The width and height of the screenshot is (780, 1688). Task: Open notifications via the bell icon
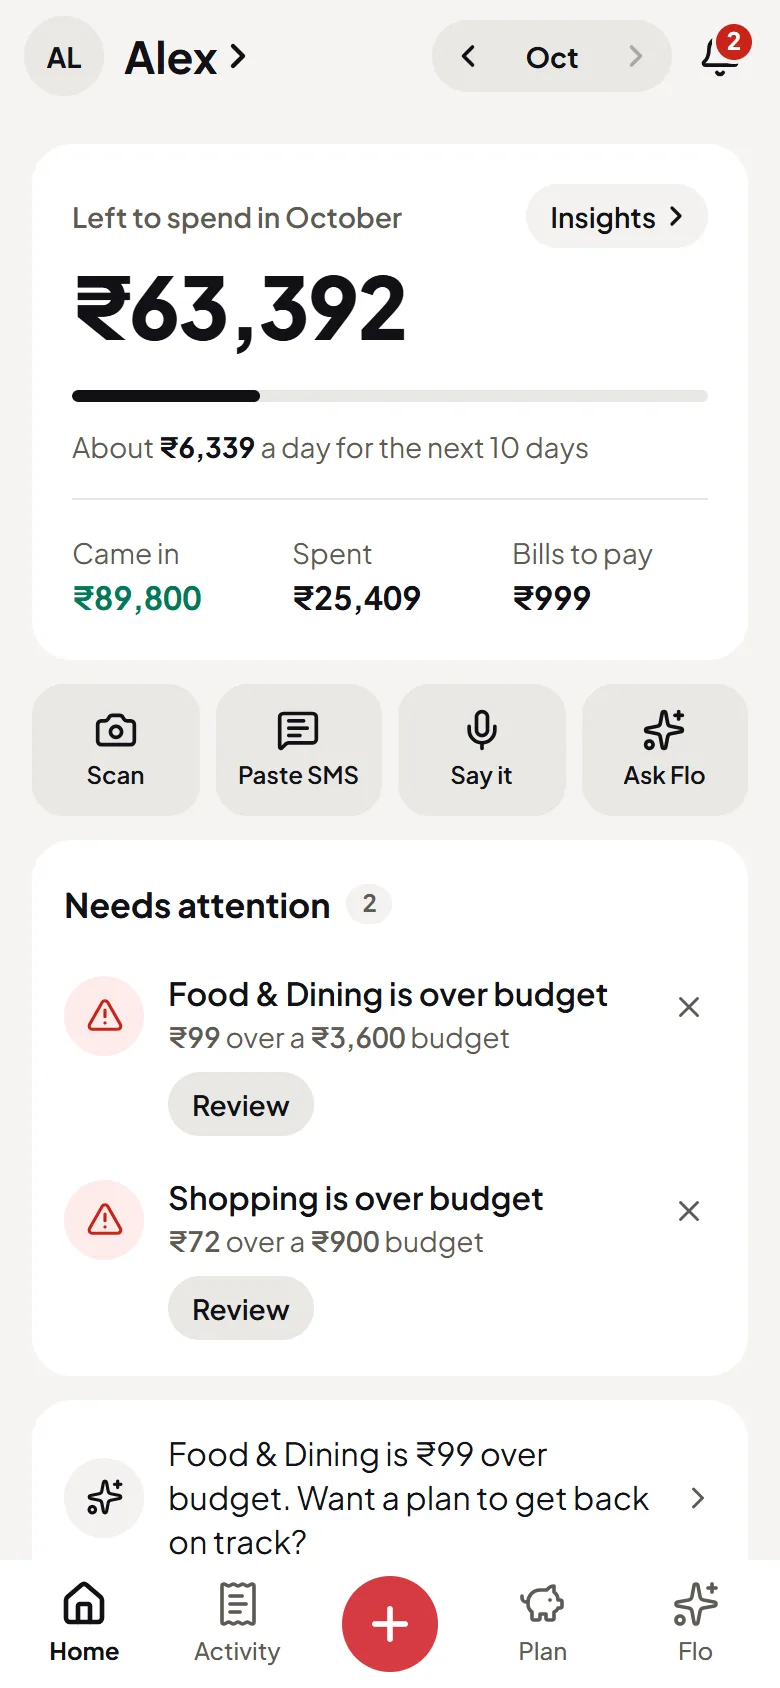721,55
